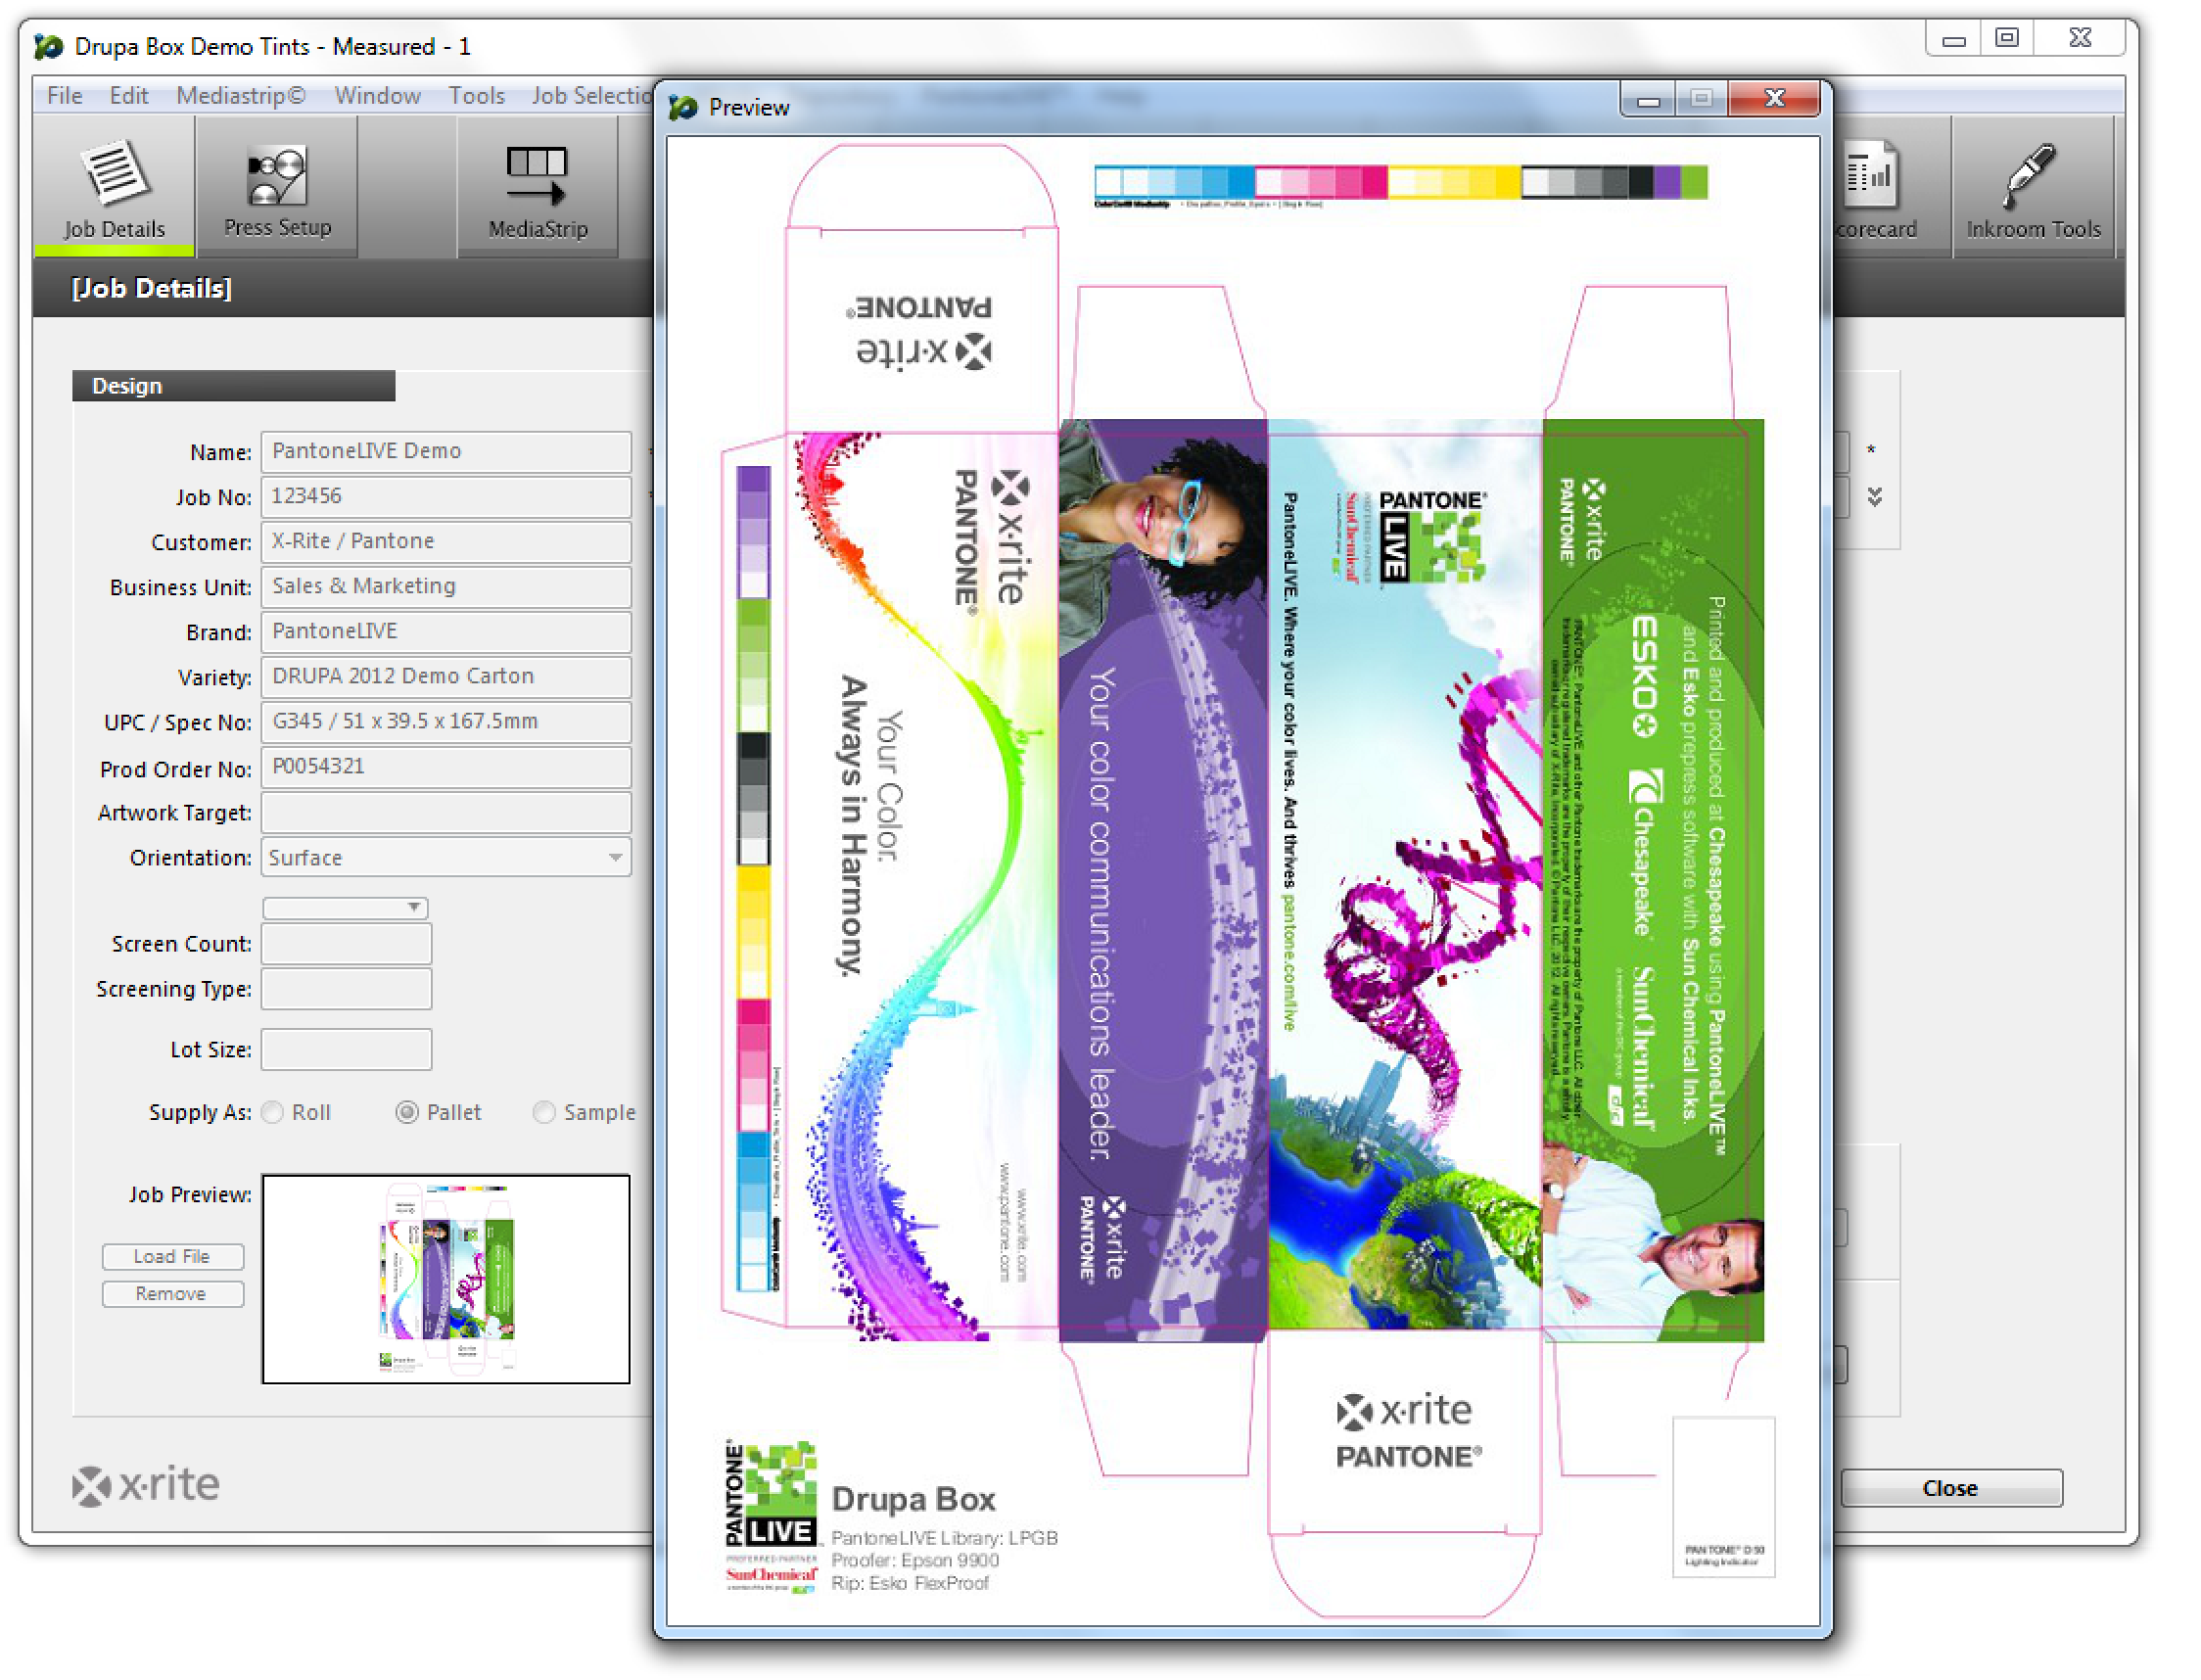Open the Mediastrip menu

[x=239, y=95]
